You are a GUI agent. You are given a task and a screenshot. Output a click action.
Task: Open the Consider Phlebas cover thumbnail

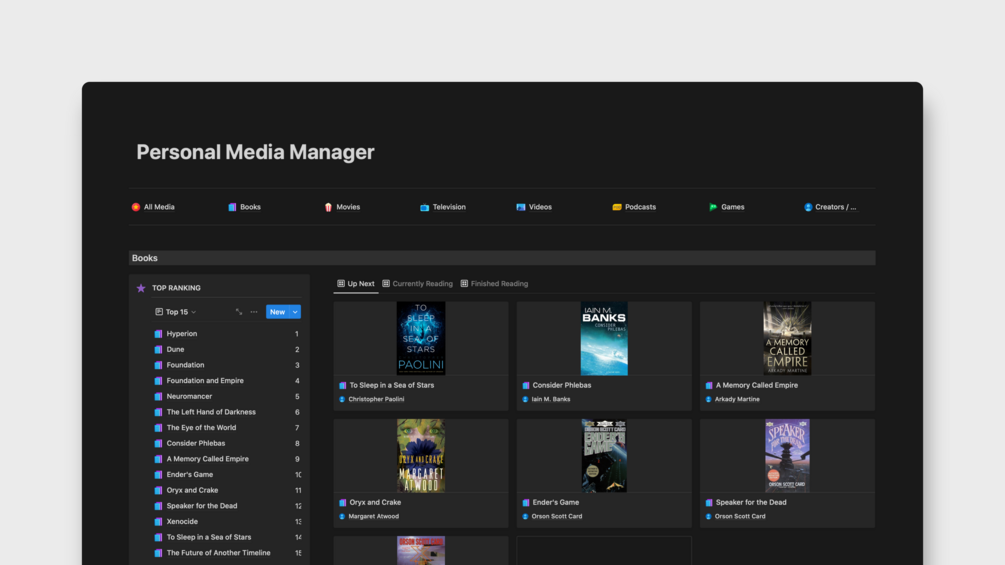(x=604, y=338)
